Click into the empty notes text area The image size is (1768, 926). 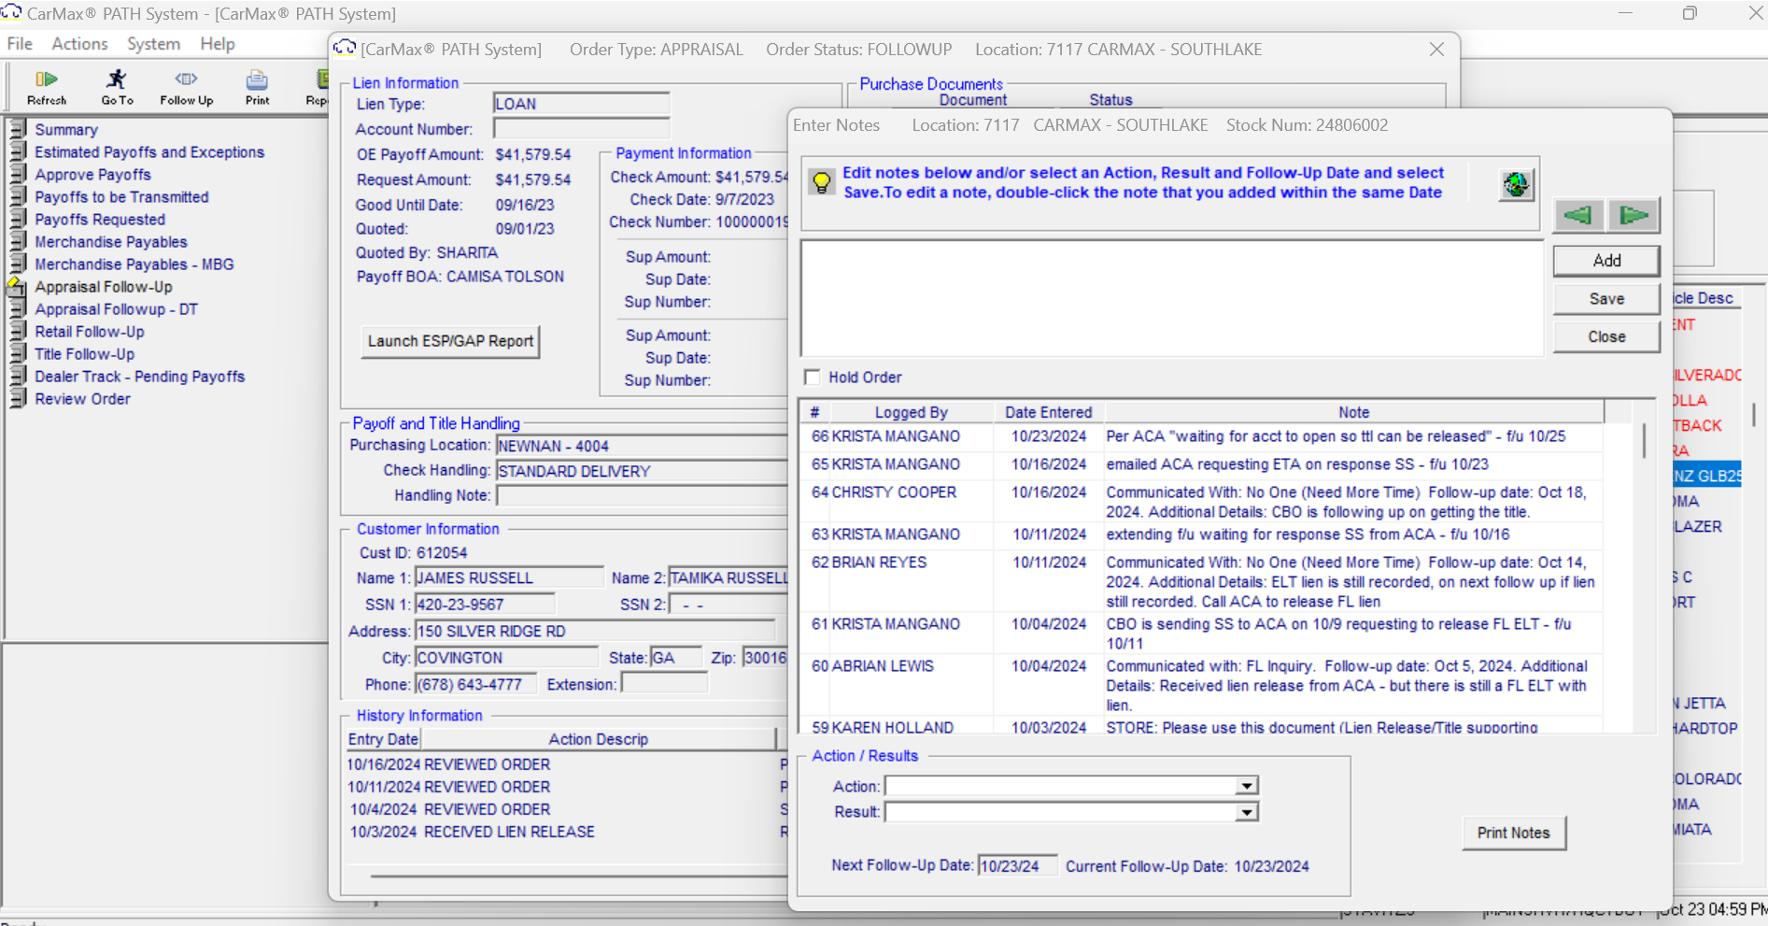coord(1172,297)
